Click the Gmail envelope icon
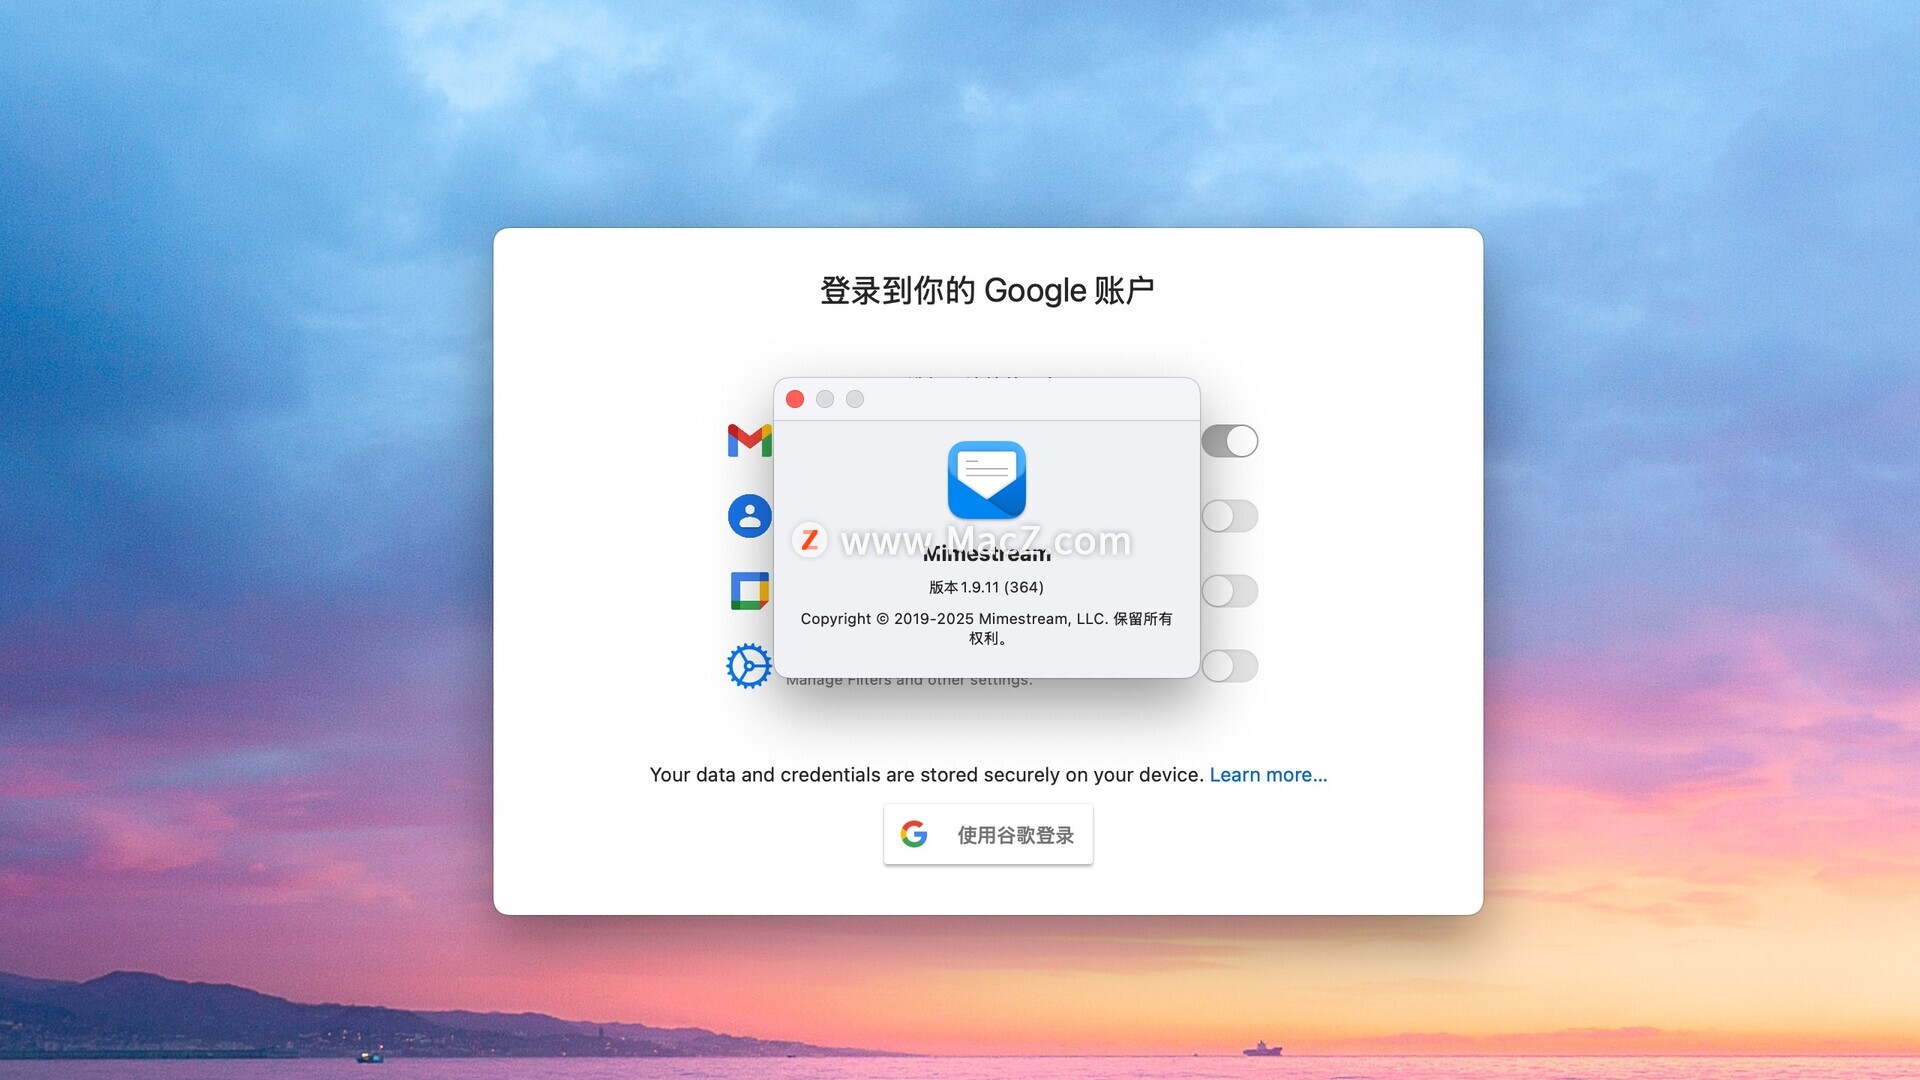 [748, 441]
